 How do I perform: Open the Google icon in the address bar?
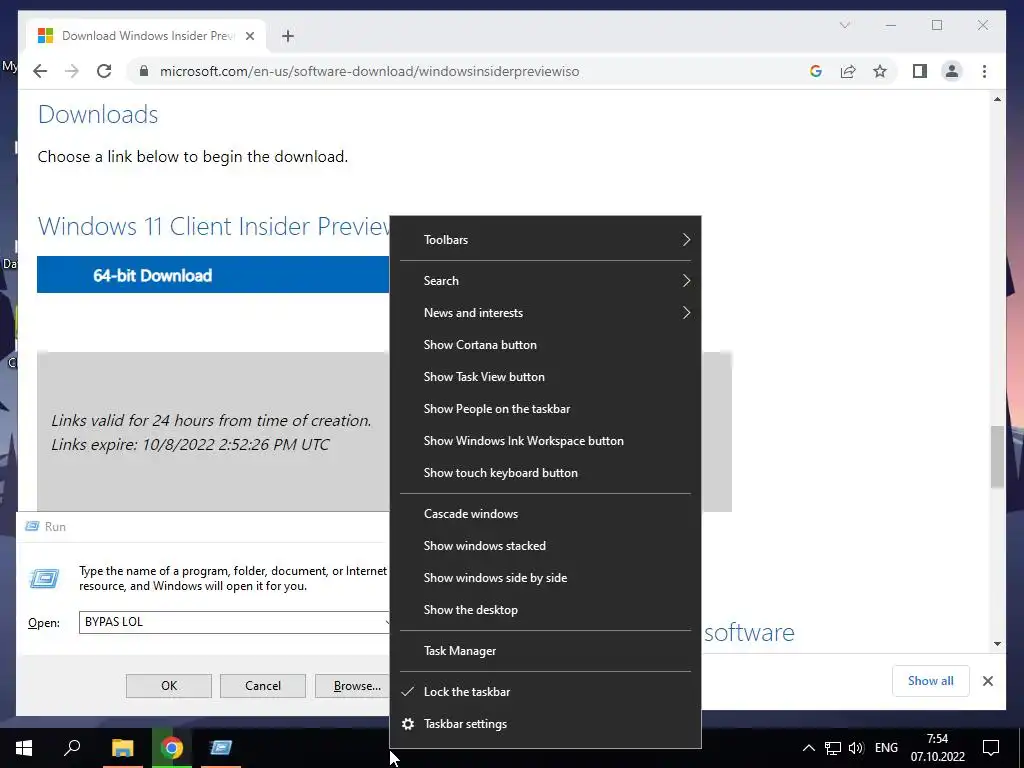coord(816,71)
